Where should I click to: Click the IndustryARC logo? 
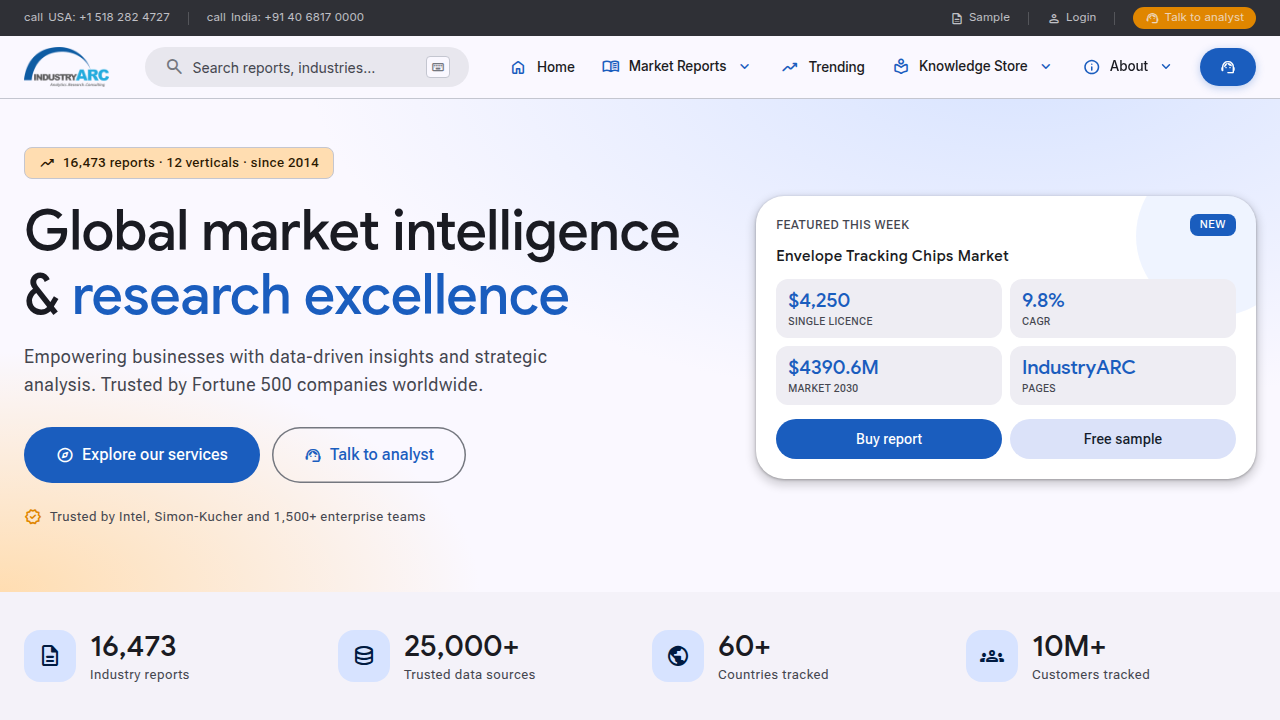[x=67, y=67]
